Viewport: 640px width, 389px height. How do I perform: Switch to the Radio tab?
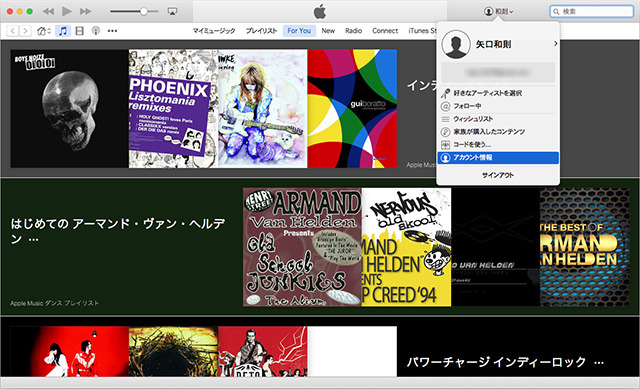point(353,31)
